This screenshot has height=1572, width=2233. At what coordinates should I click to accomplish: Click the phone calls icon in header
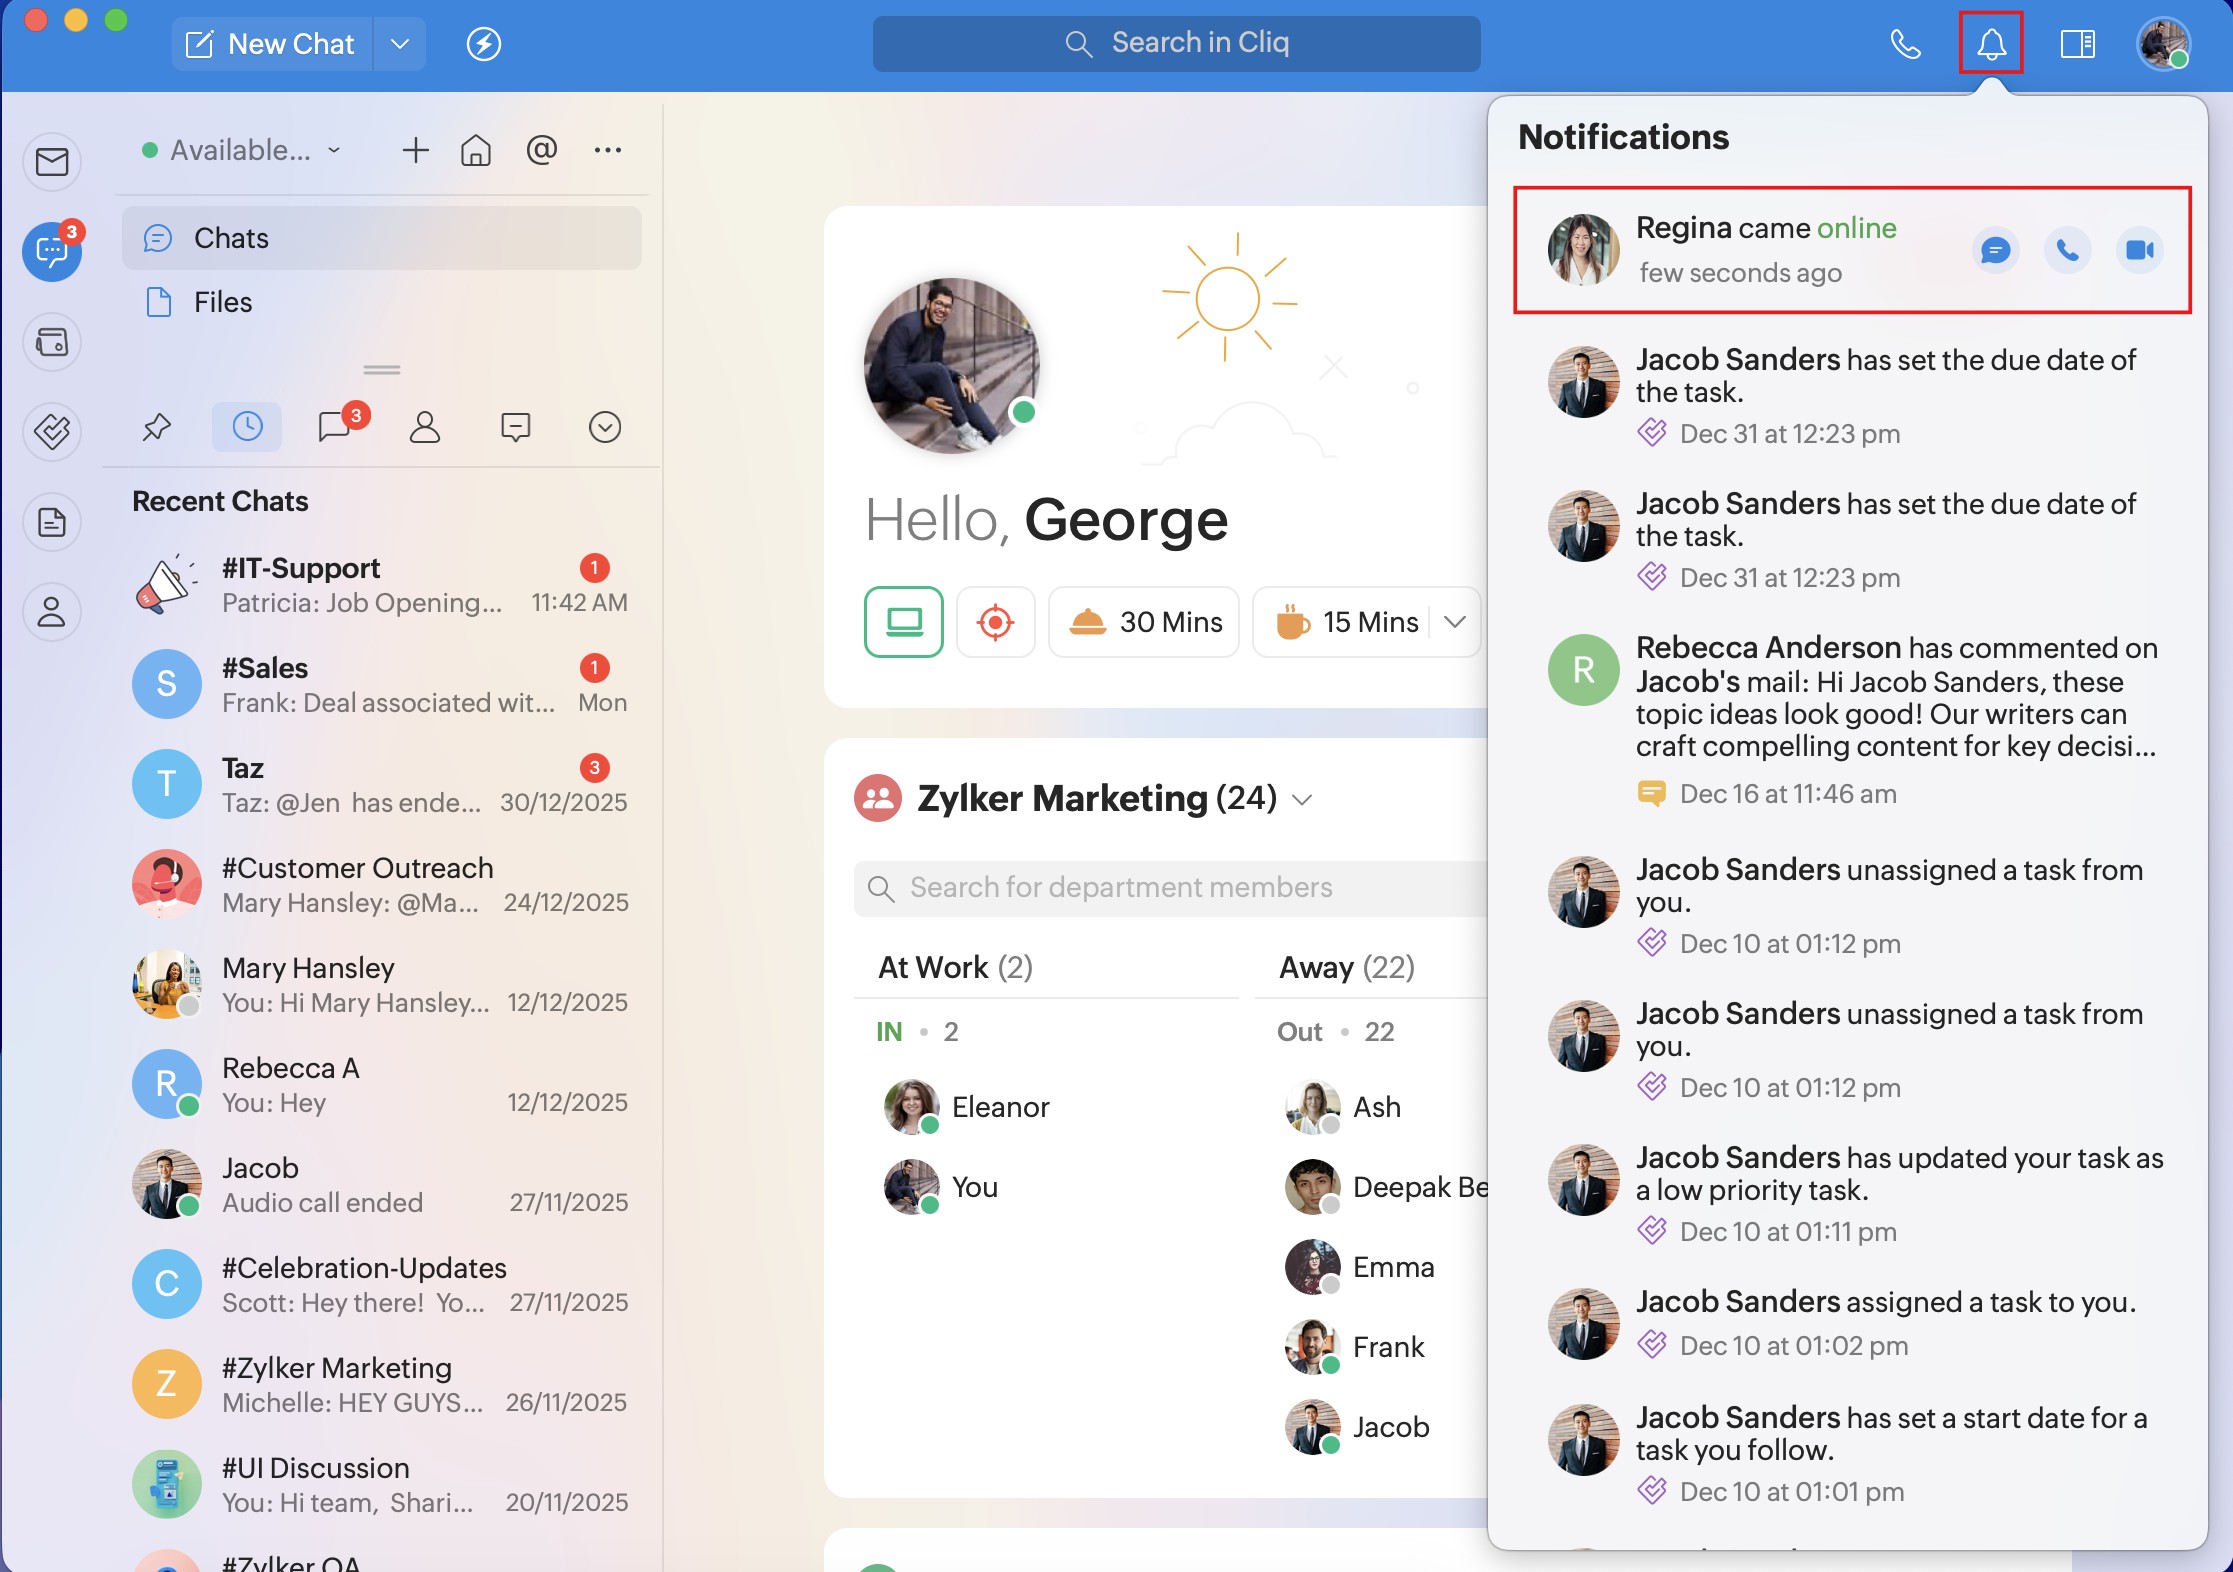1905,44
